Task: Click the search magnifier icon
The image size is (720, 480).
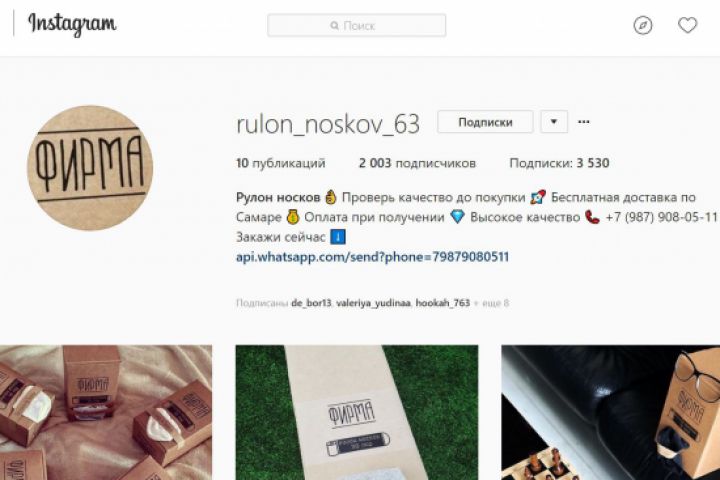Action: [x=335, y=26]
